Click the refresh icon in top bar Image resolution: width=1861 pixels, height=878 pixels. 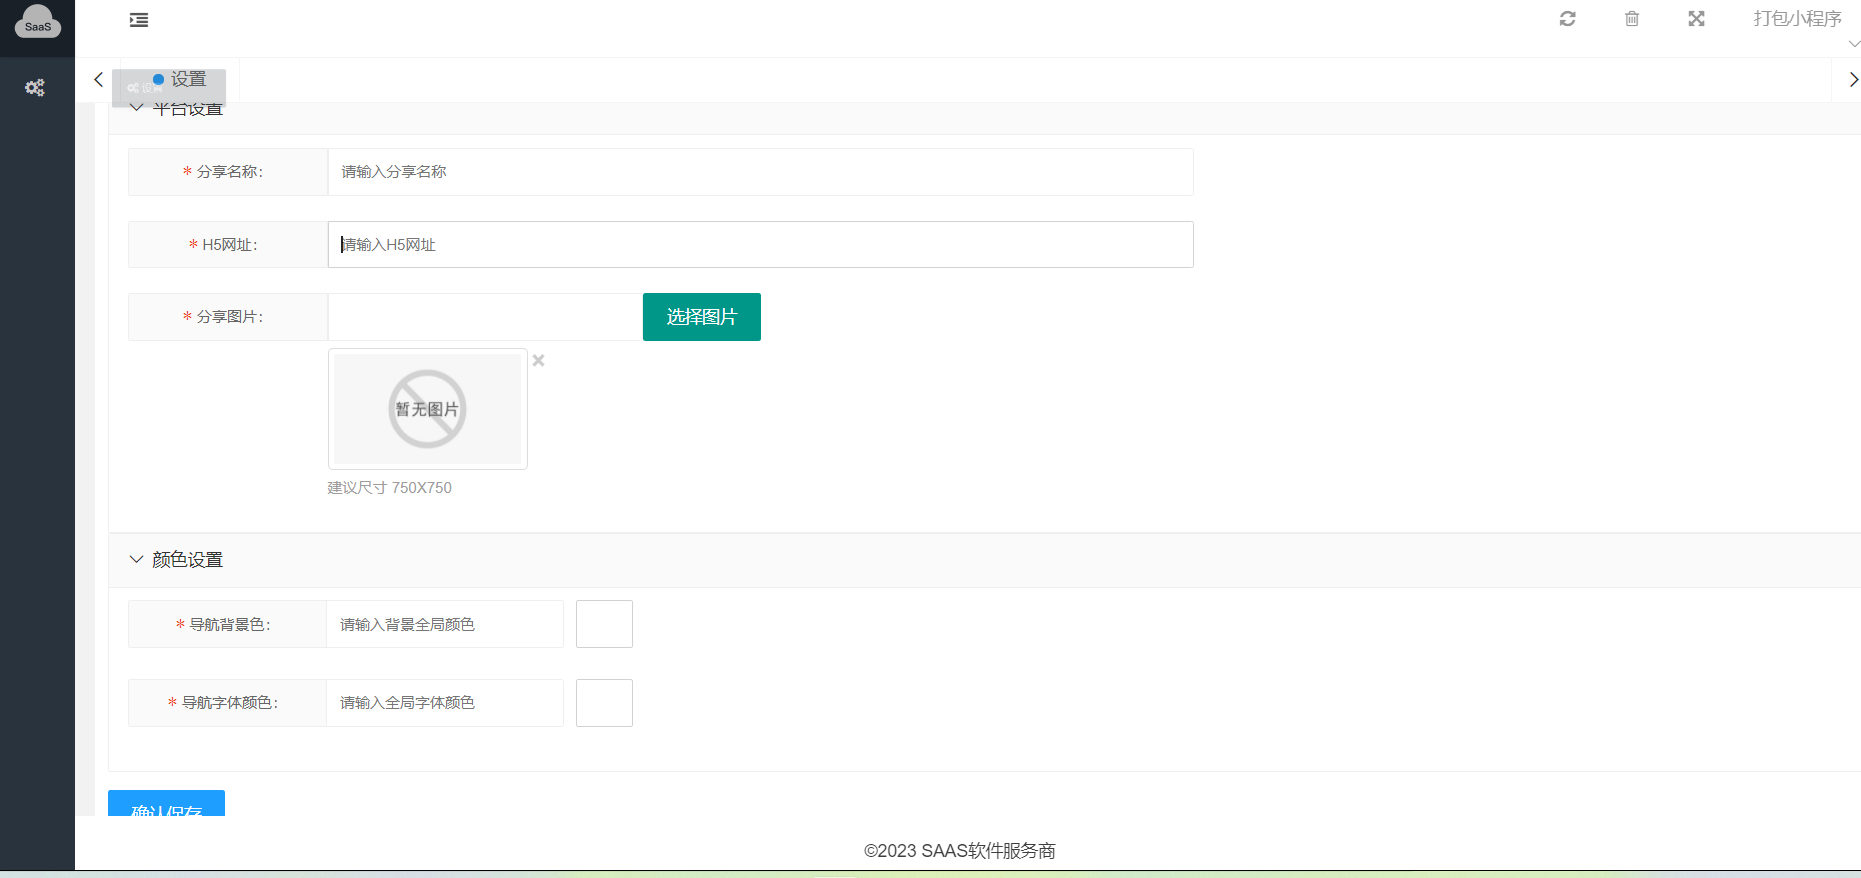tap(1567, 19)
